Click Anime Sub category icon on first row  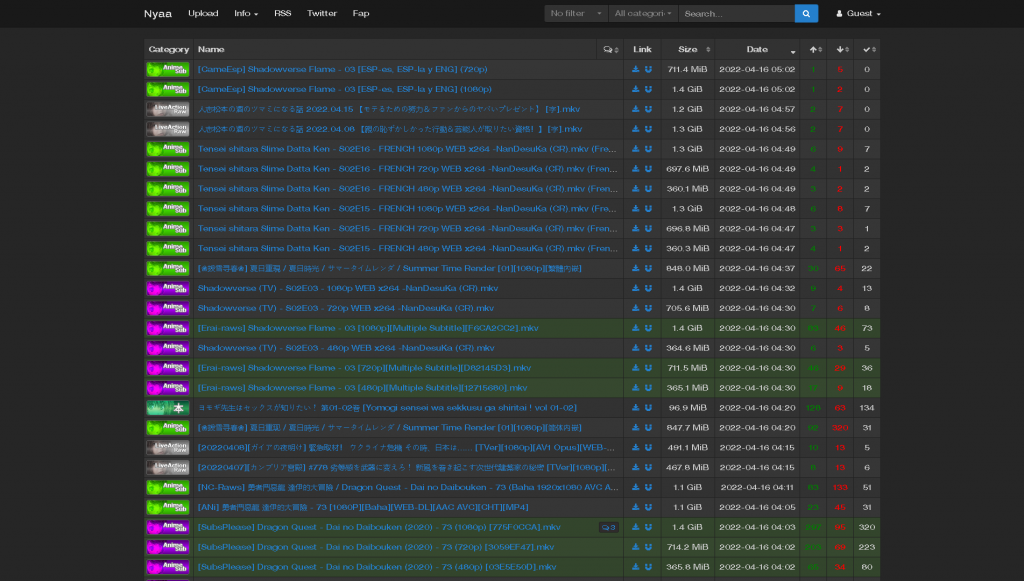[x=168, y=69]
